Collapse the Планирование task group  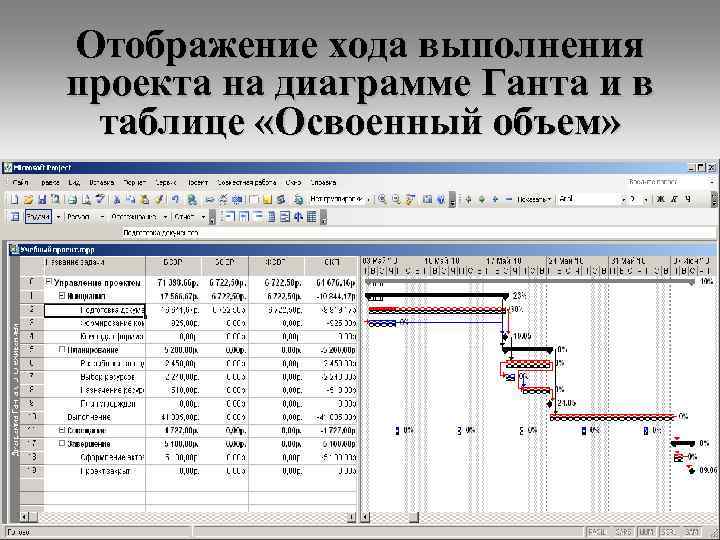(62, 349)
